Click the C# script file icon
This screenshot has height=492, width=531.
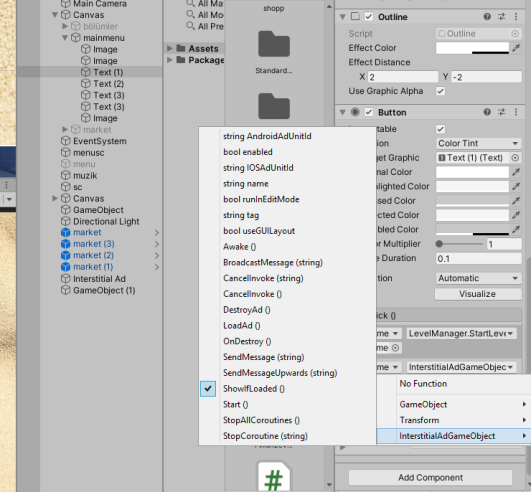coord(274,476)
